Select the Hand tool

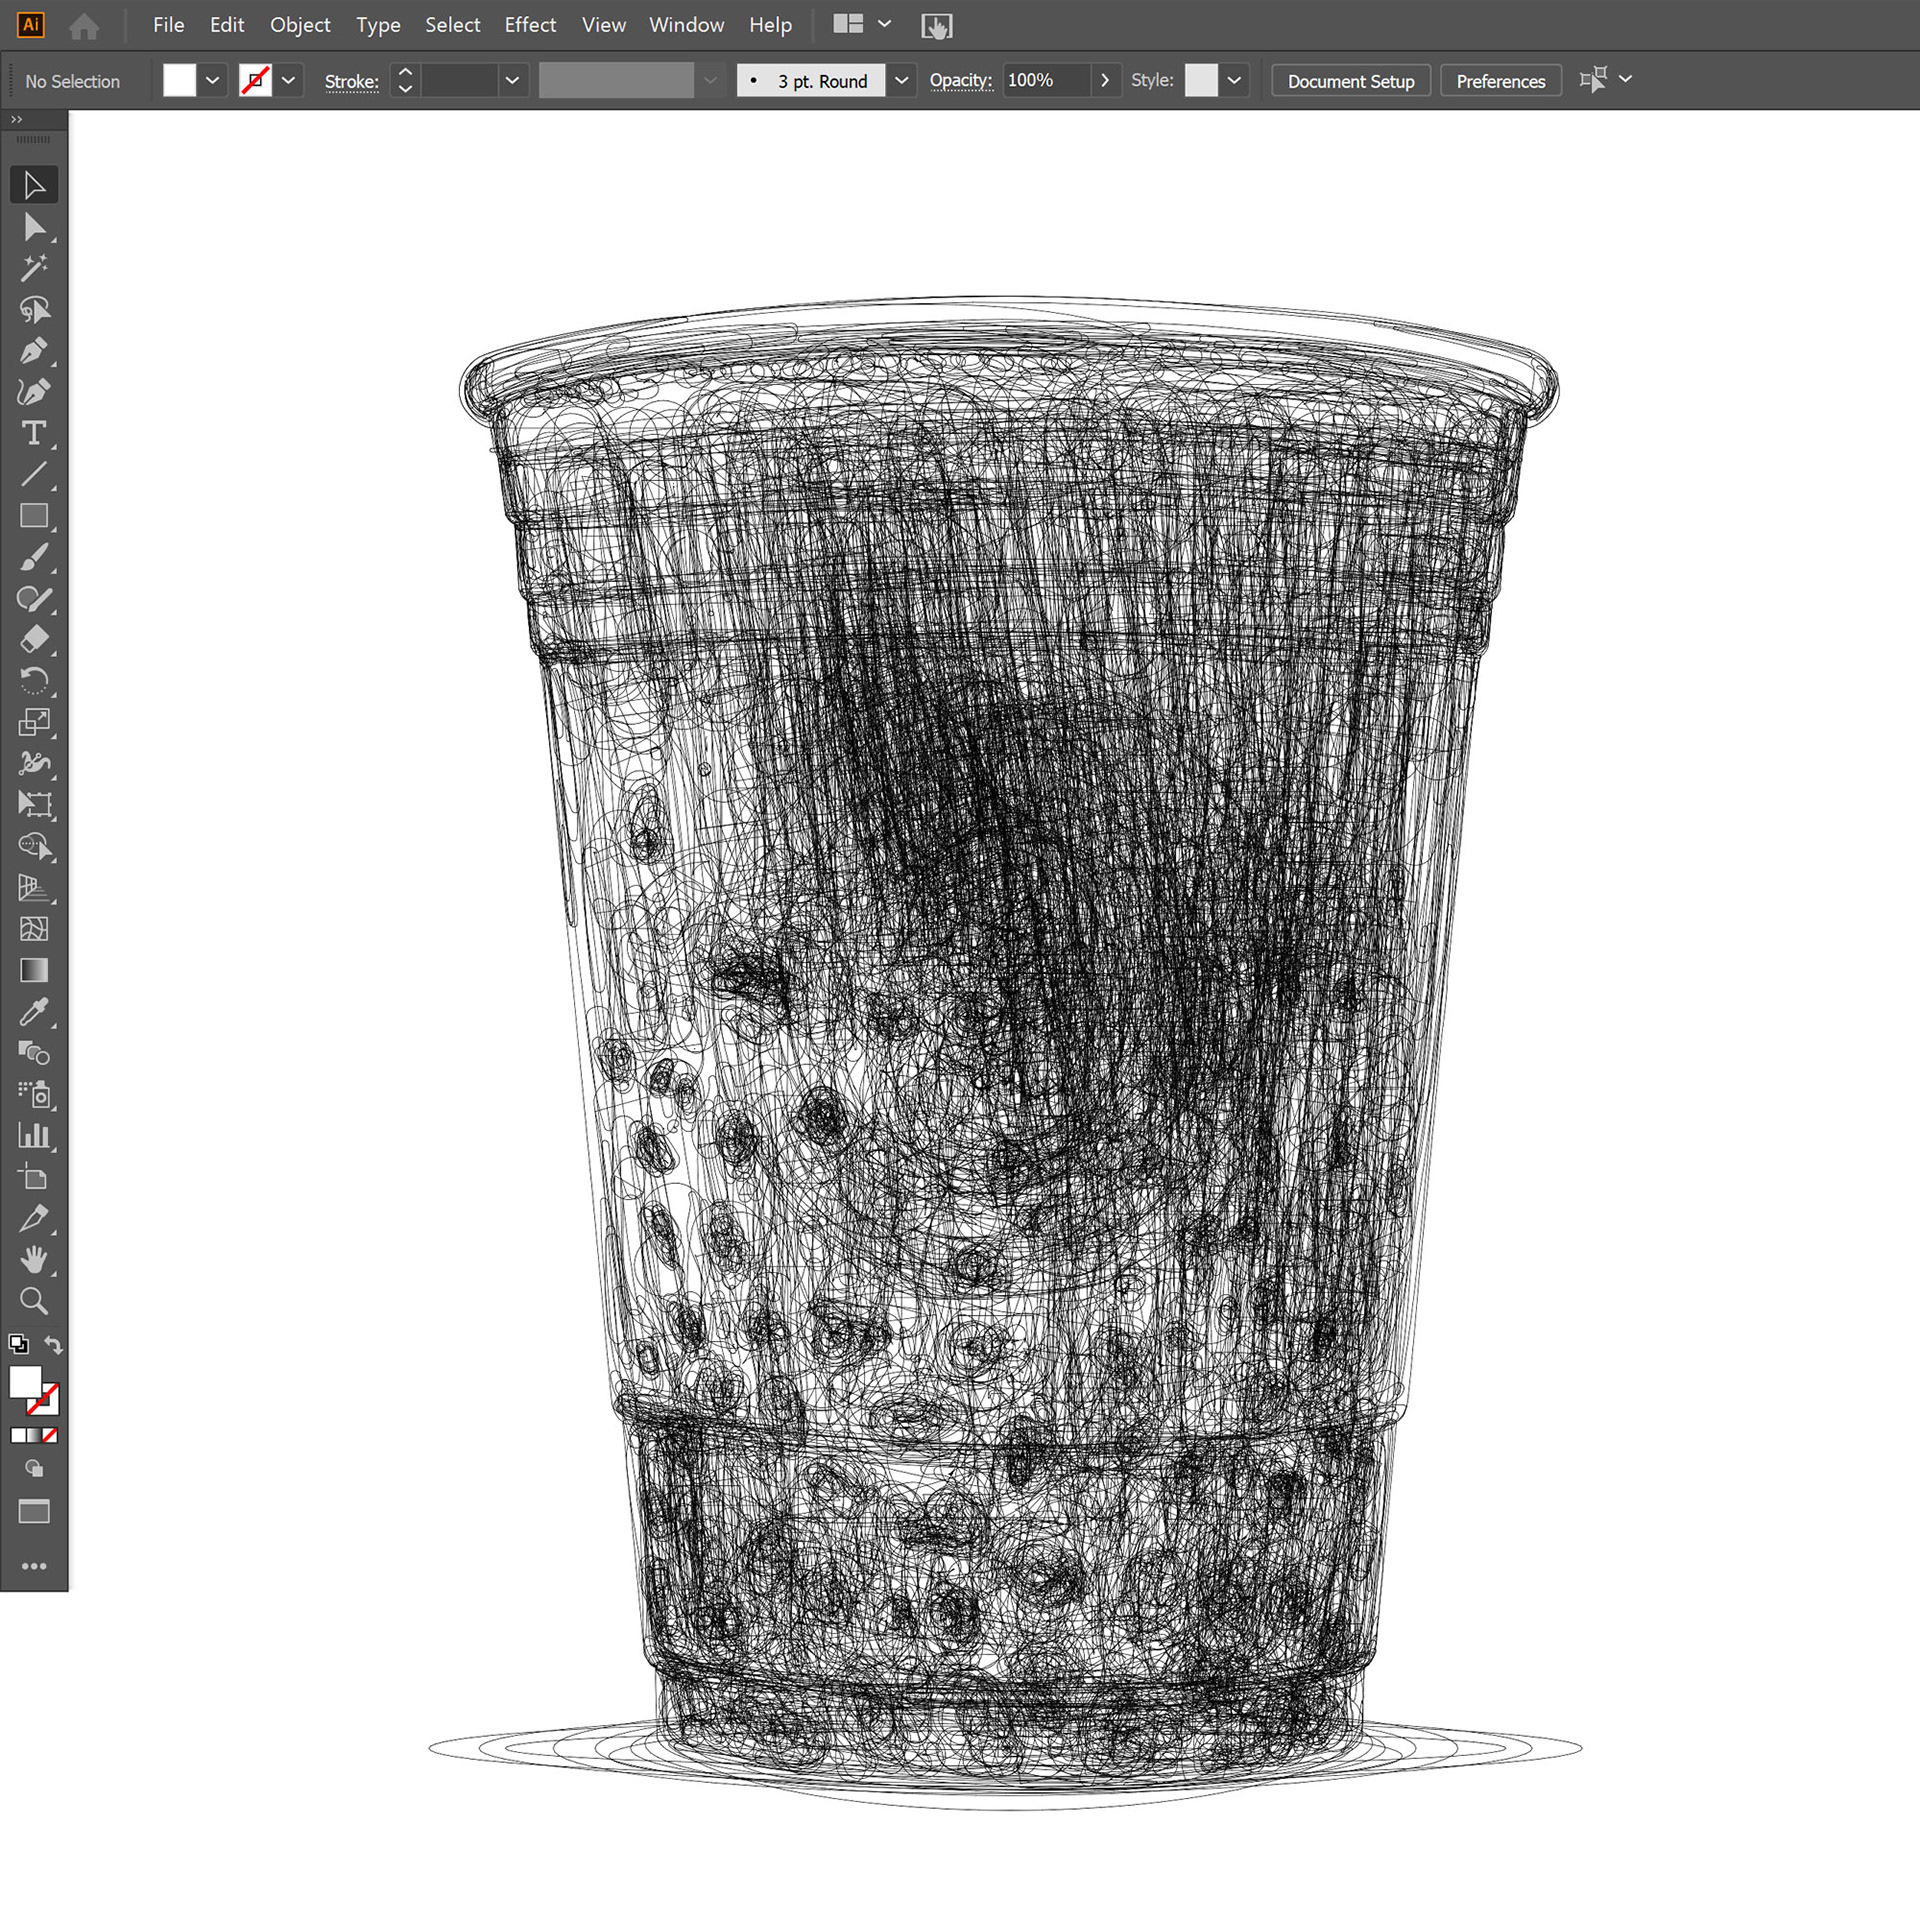click(33, 1260)
